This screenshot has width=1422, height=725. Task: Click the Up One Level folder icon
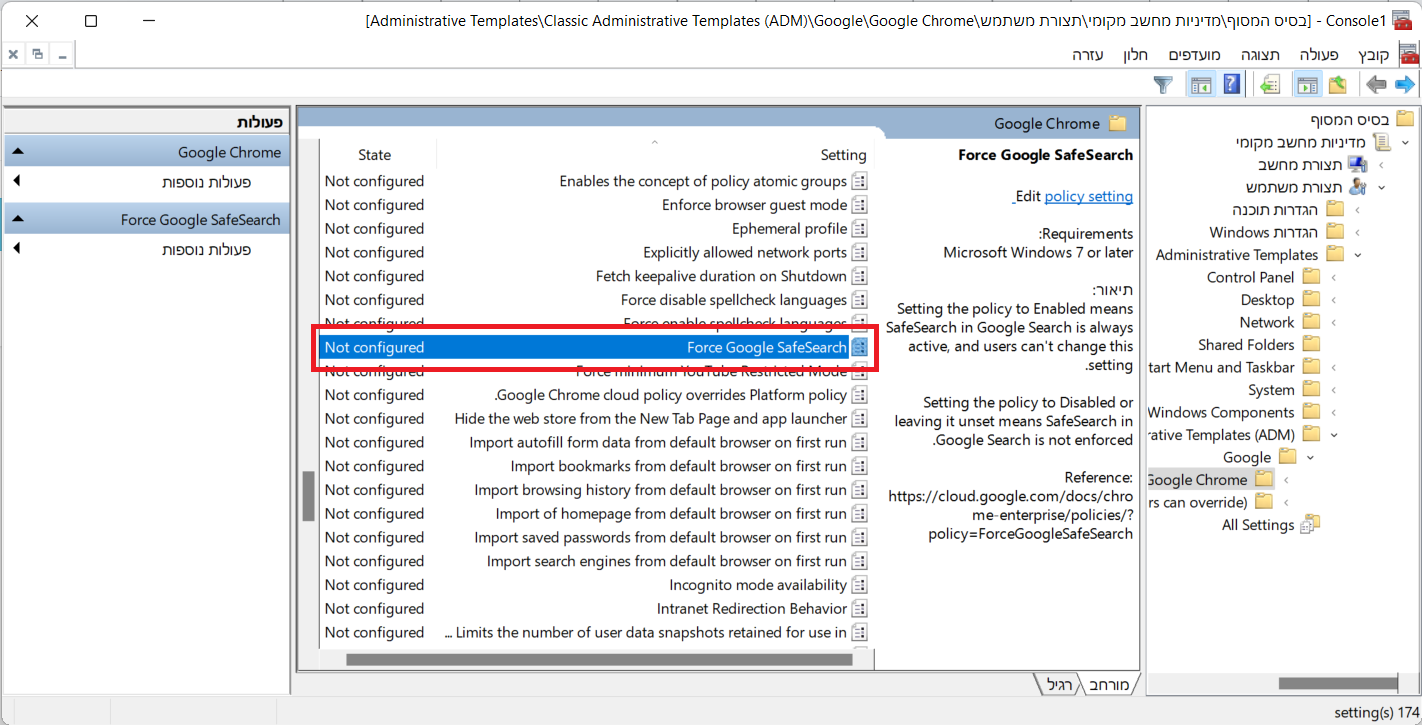[1337, 84]
